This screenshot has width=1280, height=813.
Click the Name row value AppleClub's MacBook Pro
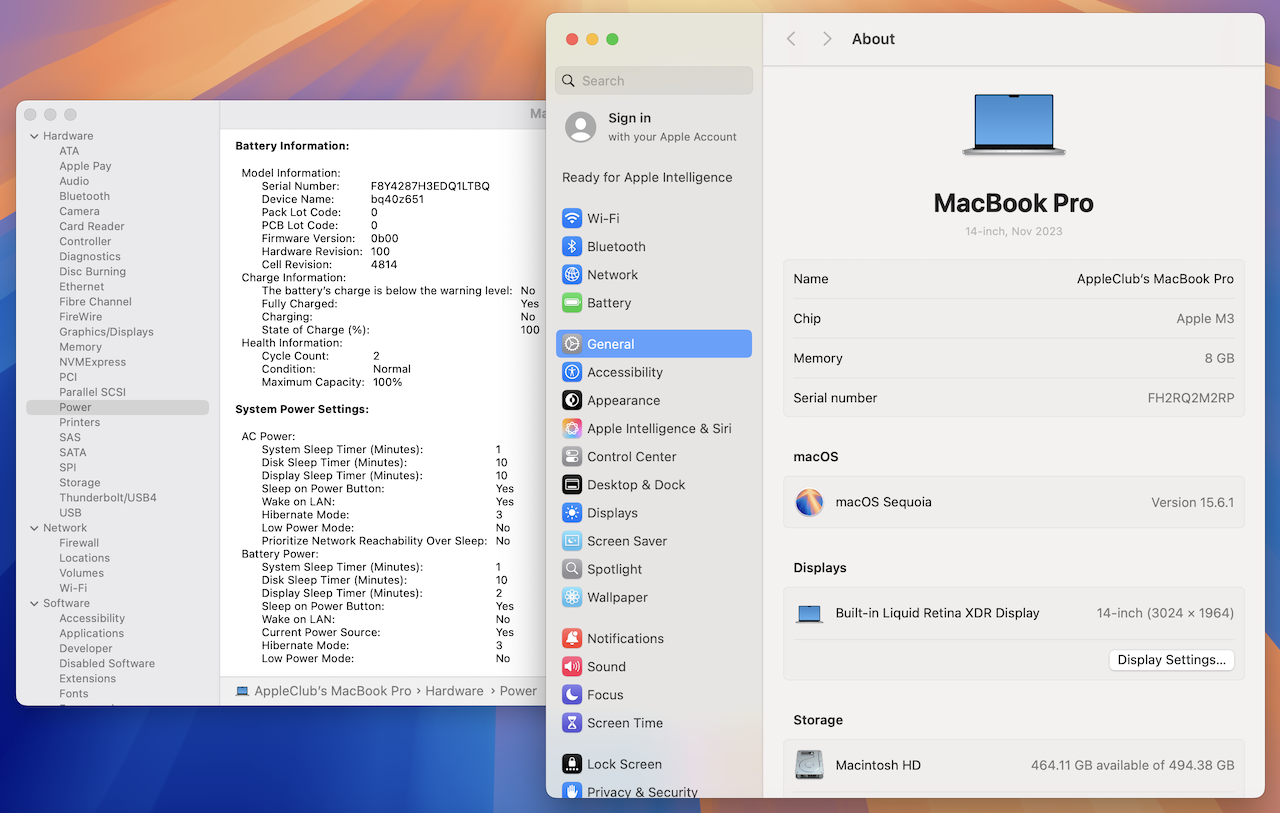1155,279
